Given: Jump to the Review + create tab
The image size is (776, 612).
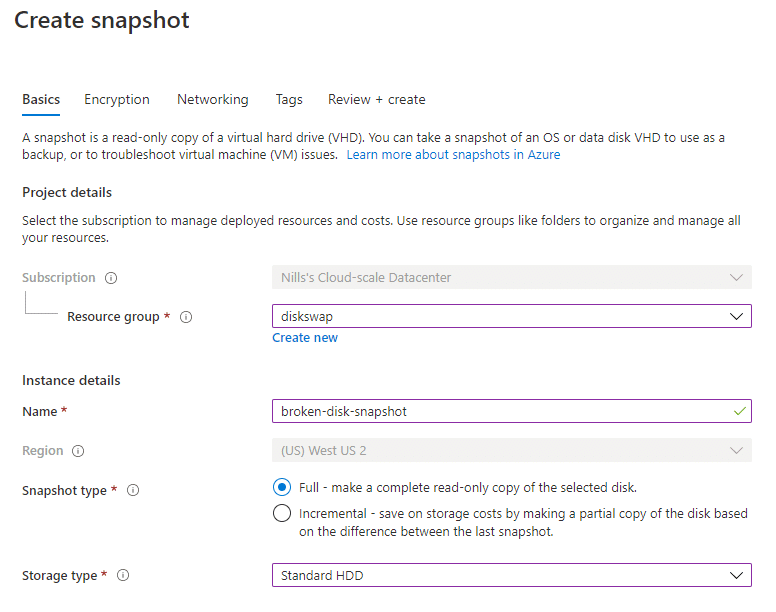Looking at the screenshot, I should click(x=376, y=100).
